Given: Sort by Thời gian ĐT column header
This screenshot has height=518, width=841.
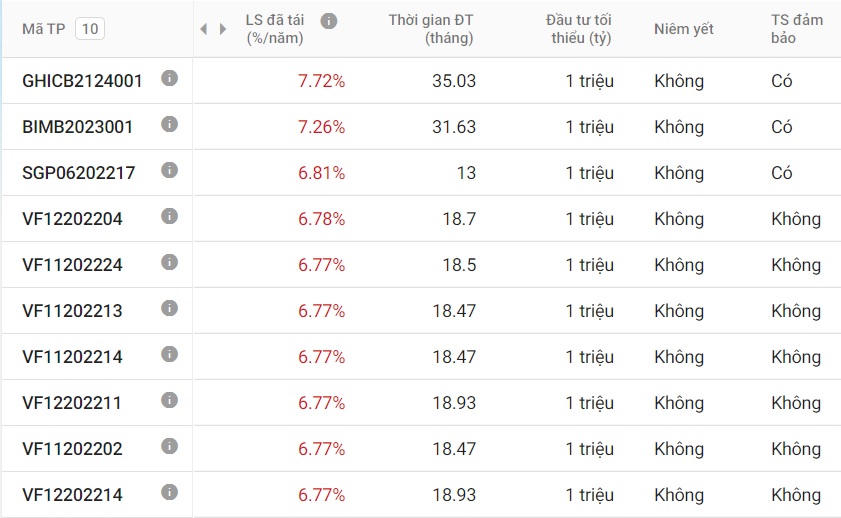Looking at the screenshot, I should click(x=431, y=29).
